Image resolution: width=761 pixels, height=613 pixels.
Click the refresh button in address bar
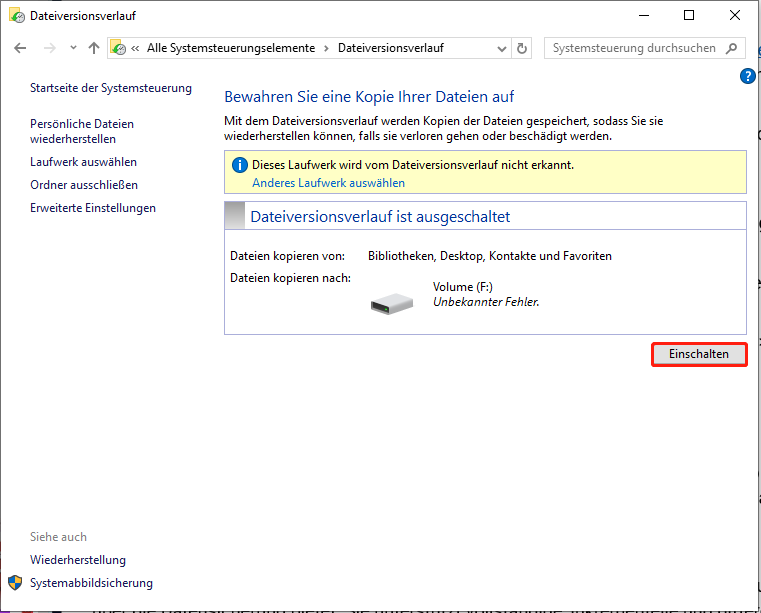pos(522,48)
